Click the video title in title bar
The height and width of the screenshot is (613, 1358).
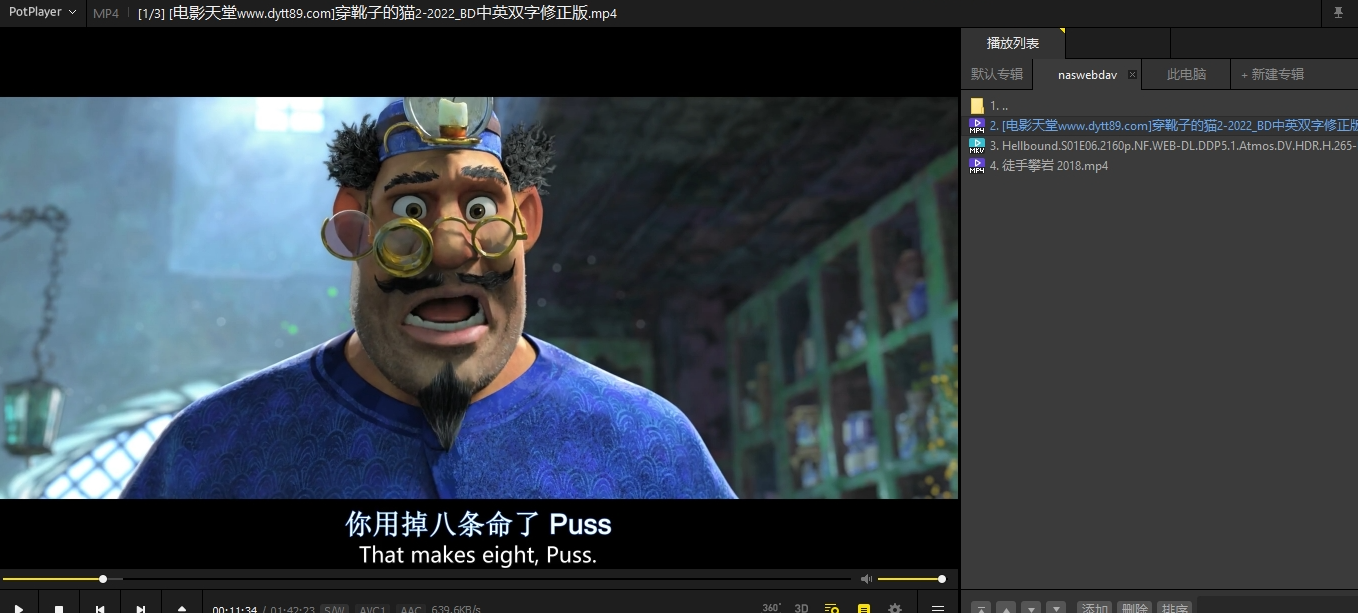tap(377, 13)
